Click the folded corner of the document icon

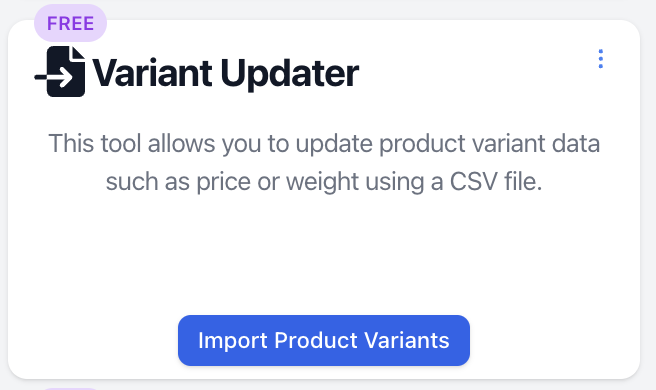(x=78, y=53)
